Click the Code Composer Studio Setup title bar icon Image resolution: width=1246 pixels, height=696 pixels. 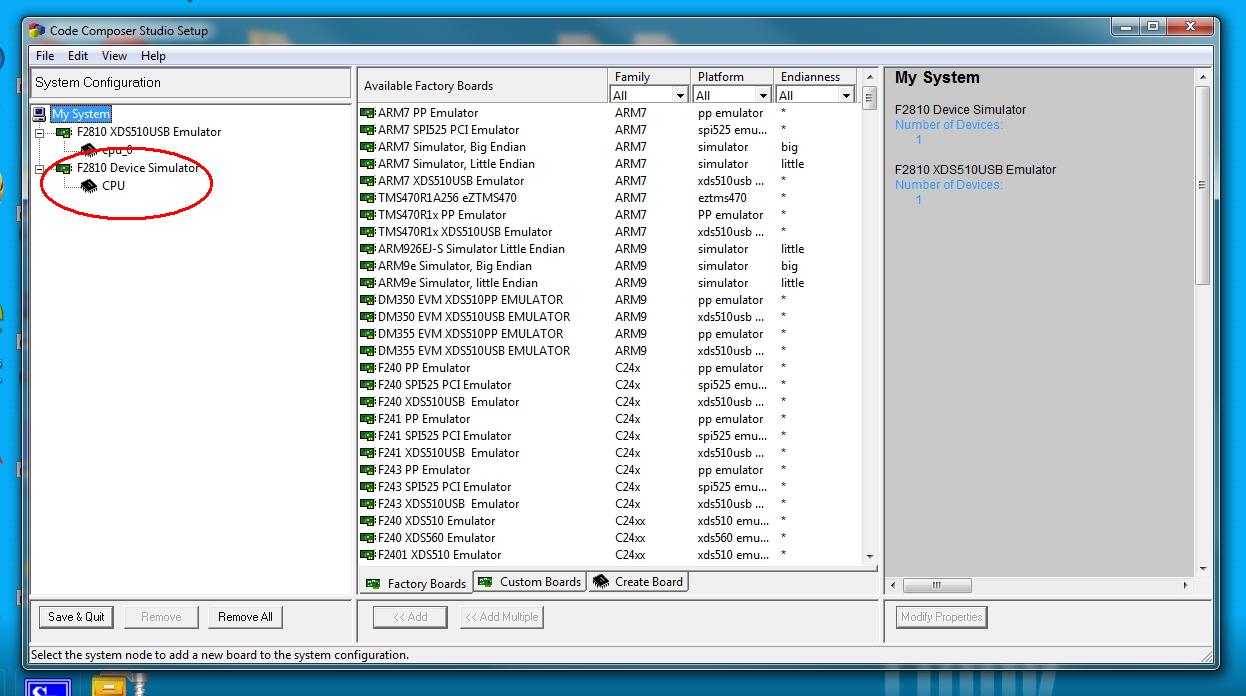click(38, 30)
